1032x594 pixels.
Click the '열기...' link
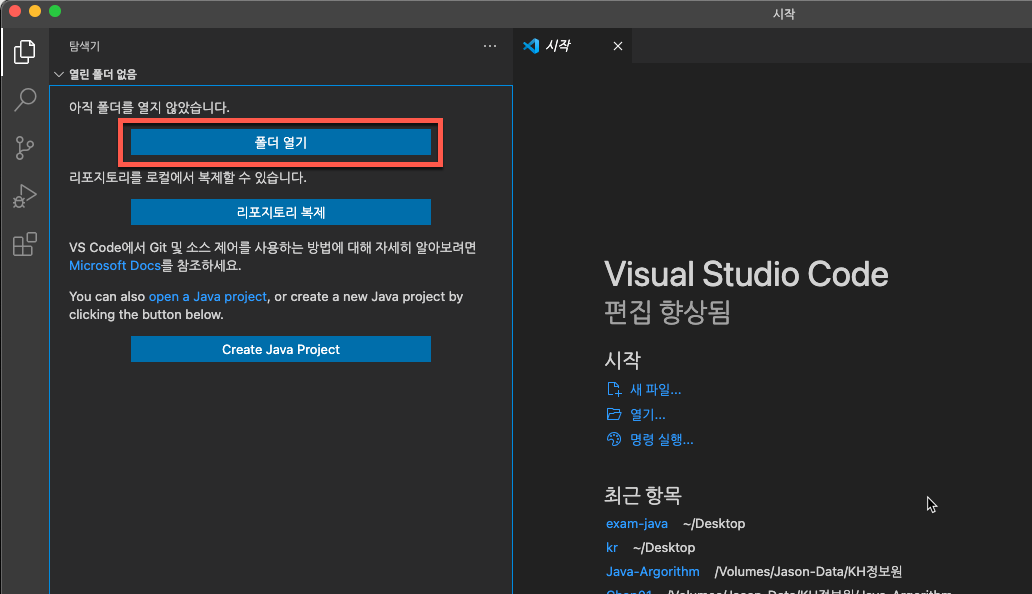[x=647, y=414]
